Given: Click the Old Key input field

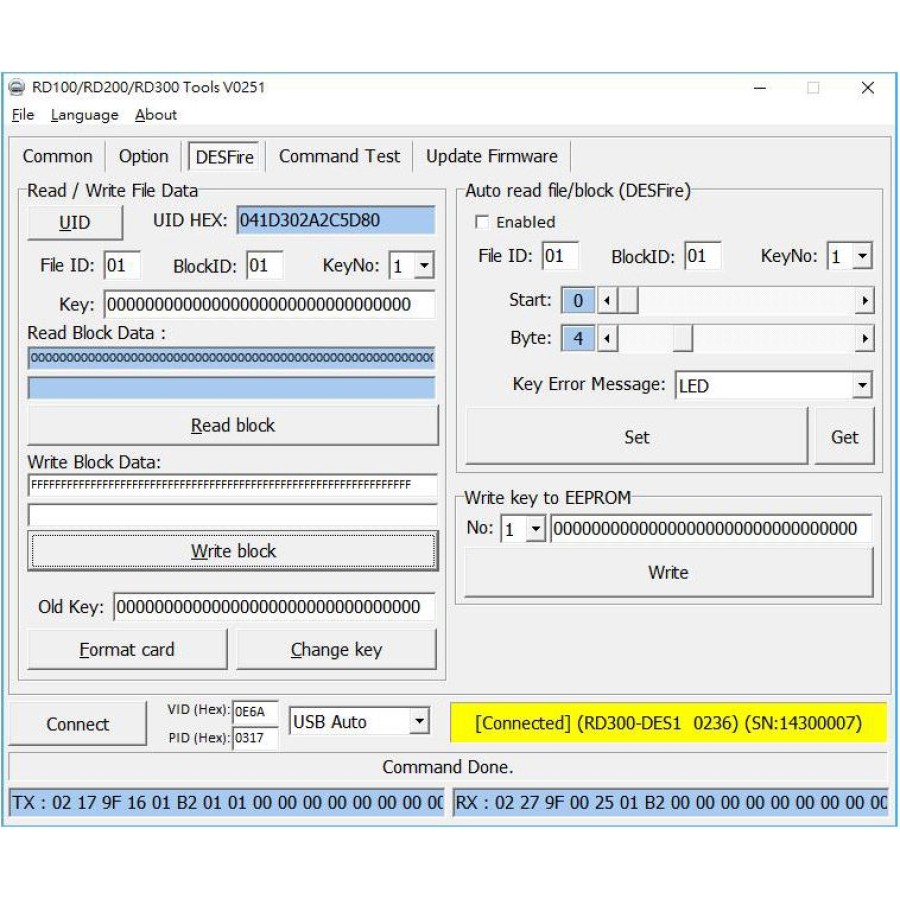Looking at the screenshot, I should tap(274, 607).
